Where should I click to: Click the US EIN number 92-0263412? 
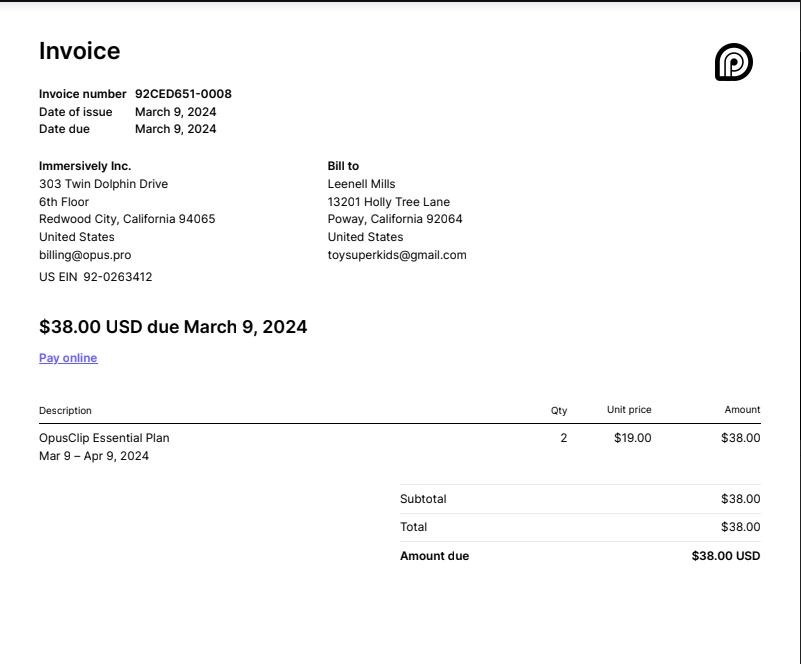[117, 277]
